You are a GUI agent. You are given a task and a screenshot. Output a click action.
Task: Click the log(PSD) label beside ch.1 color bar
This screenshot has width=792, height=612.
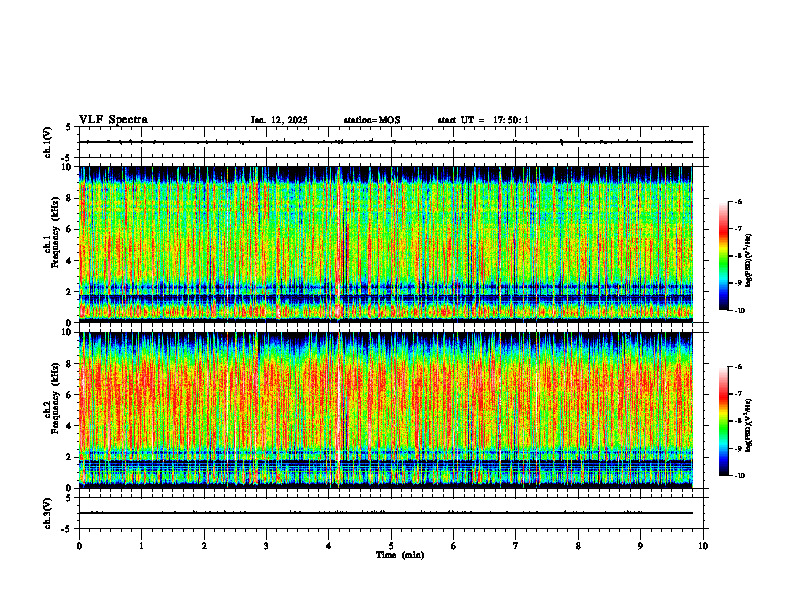pyautogui.click(x=749, y=261)
